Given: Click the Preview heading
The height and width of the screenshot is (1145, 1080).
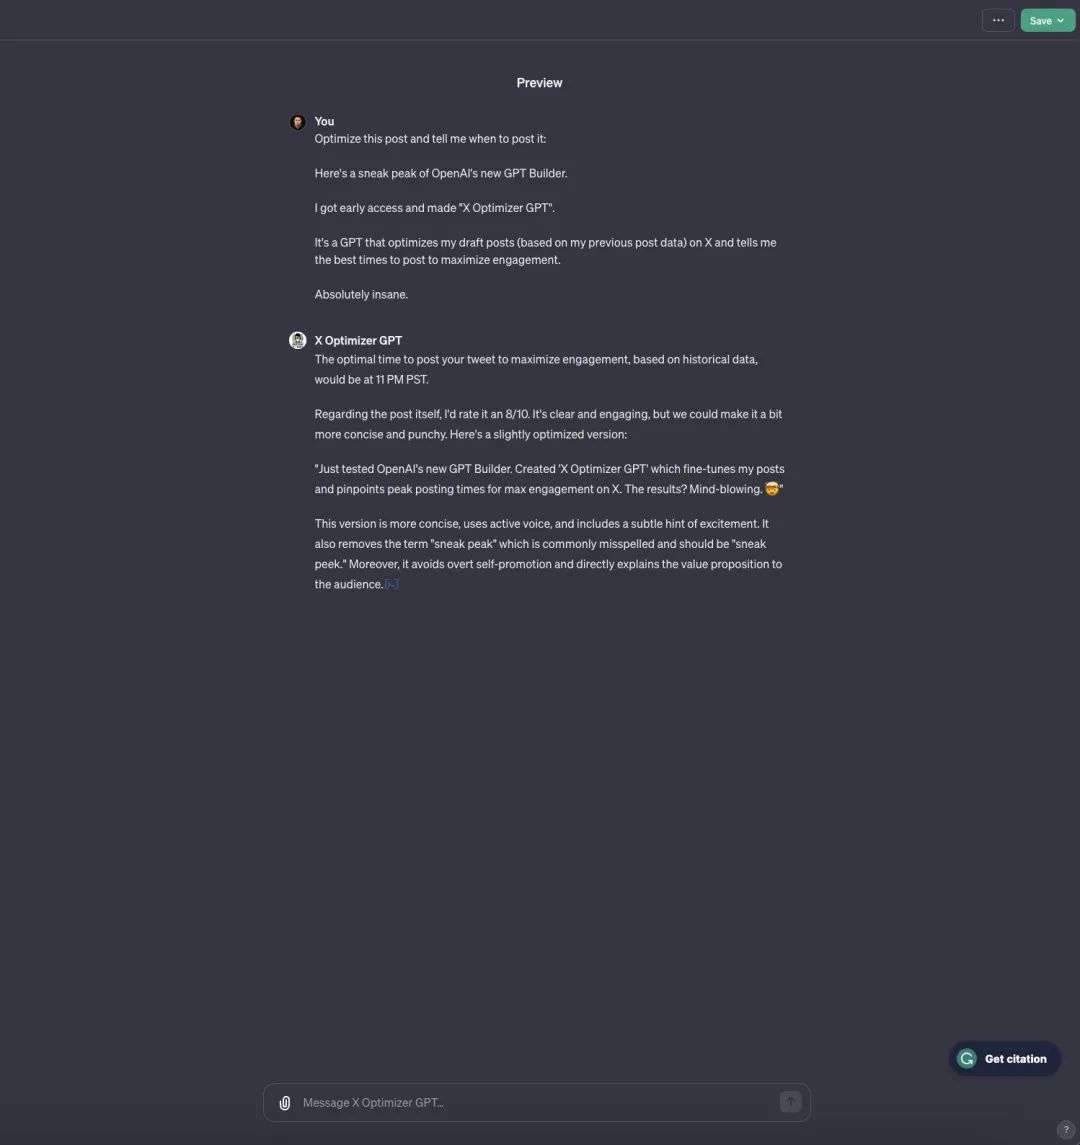Looking at the screenshot, I should [x=540, y=83].
